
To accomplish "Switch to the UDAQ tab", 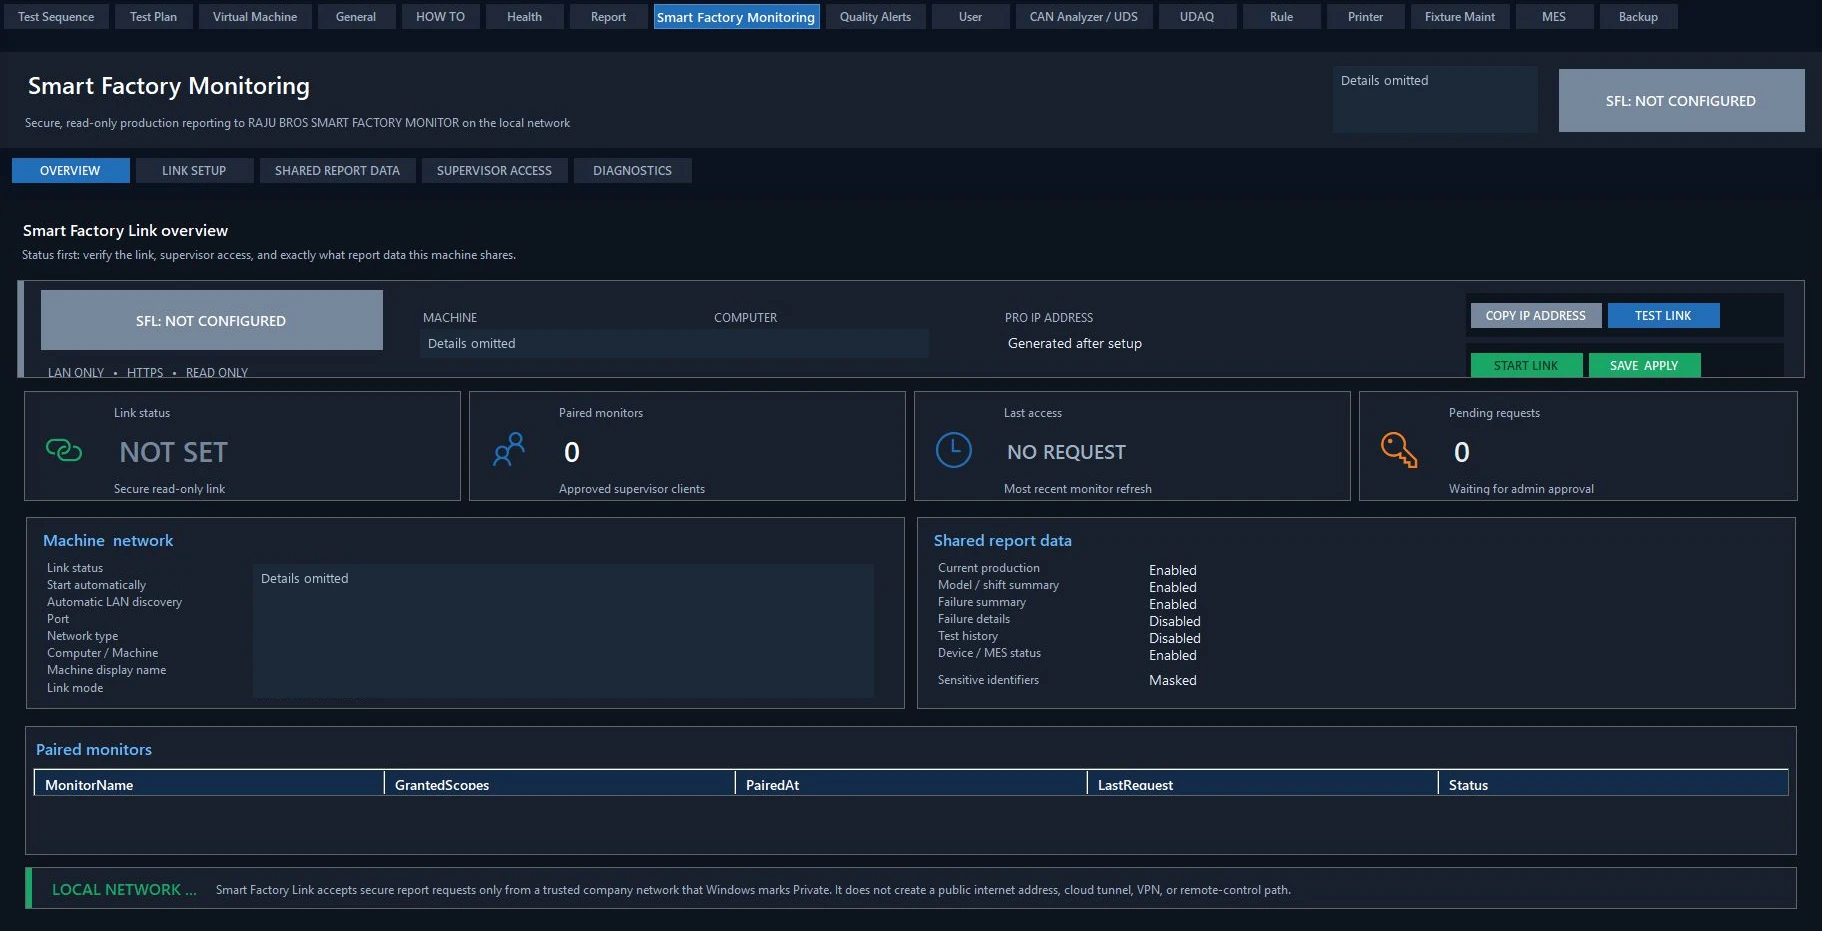I will pyautogui.click(x=1197, y=17).
